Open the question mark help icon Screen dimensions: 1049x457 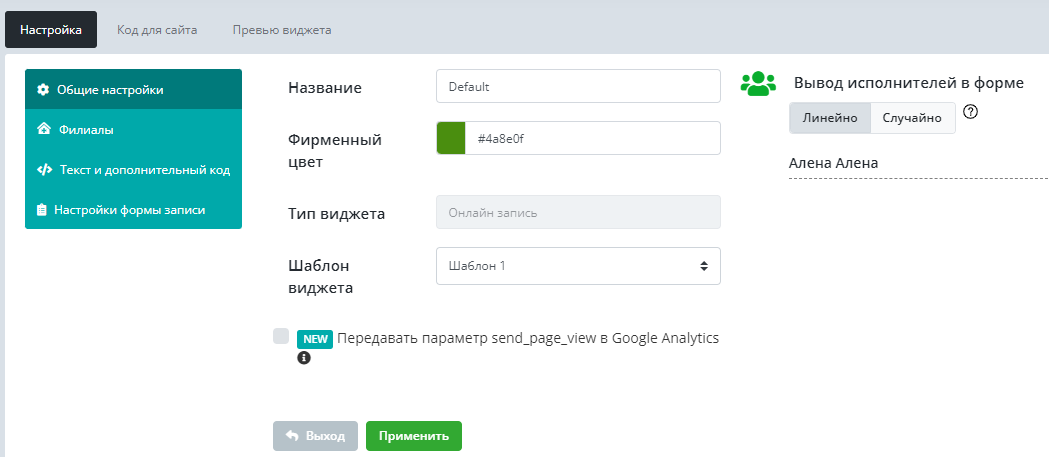pyautogui.click(x=971, y=112)
